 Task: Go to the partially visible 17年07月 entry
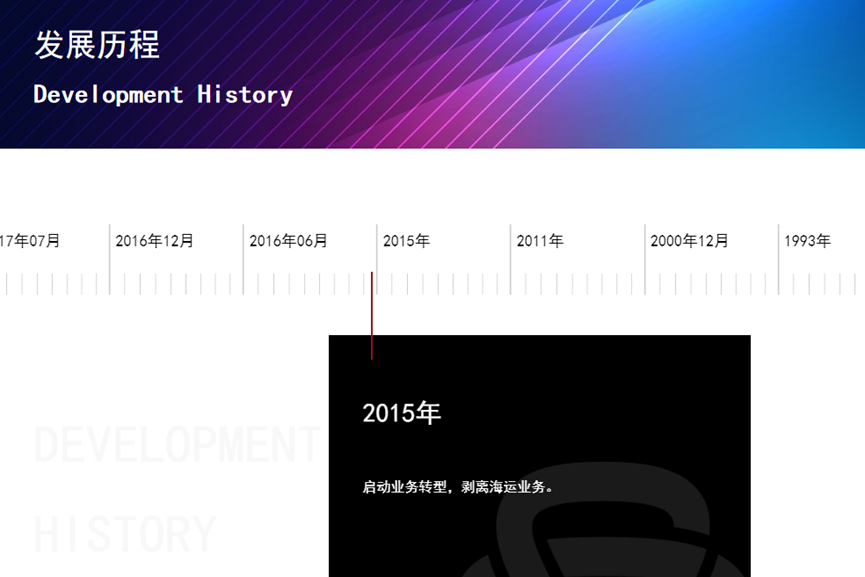[30, 241]
